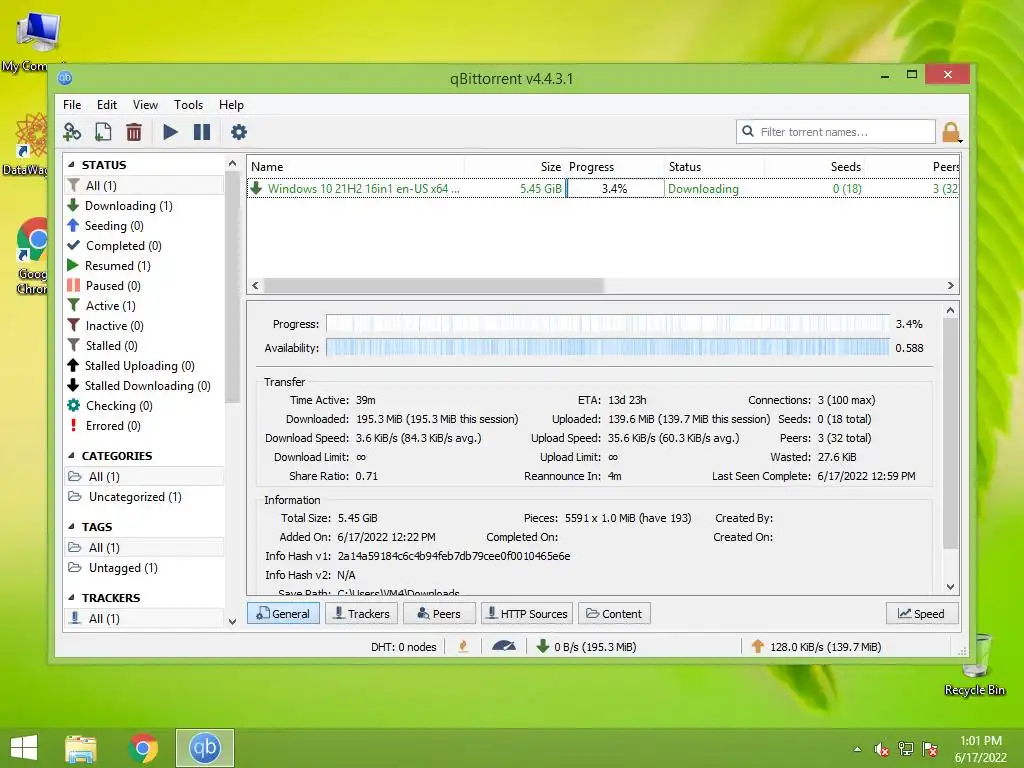
Task: Filter by Stalled (0) status
Action: pos(112,345)
